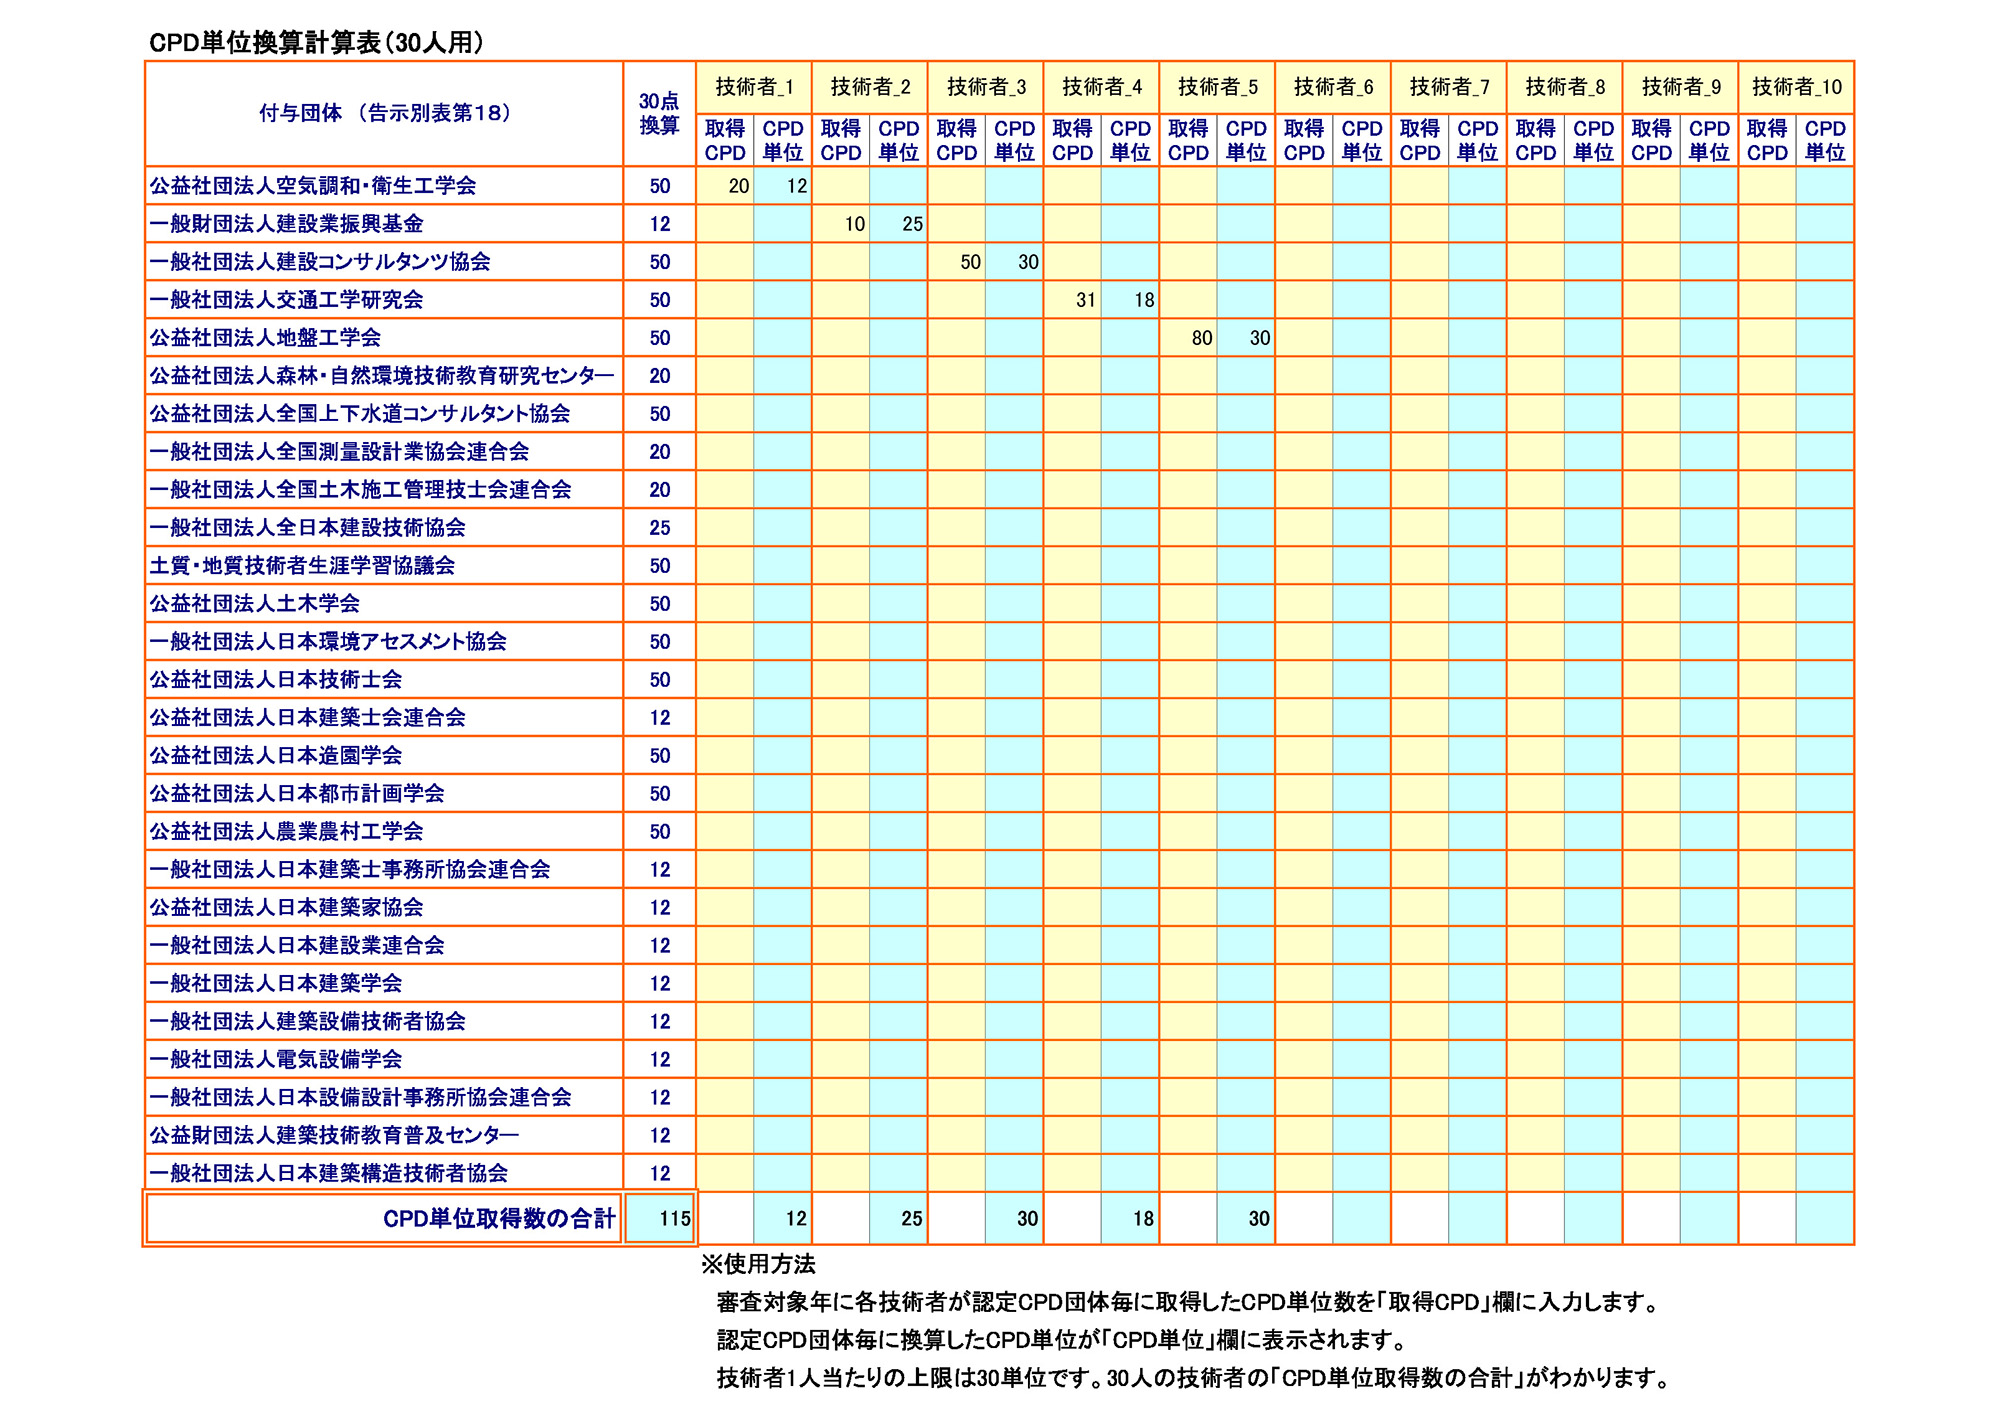The height and width of the screenshot is (1414, 2000).
Task: Select 技術者_1 total cell showing 12
Action: pyautogui.click(x=783, y=1219)
